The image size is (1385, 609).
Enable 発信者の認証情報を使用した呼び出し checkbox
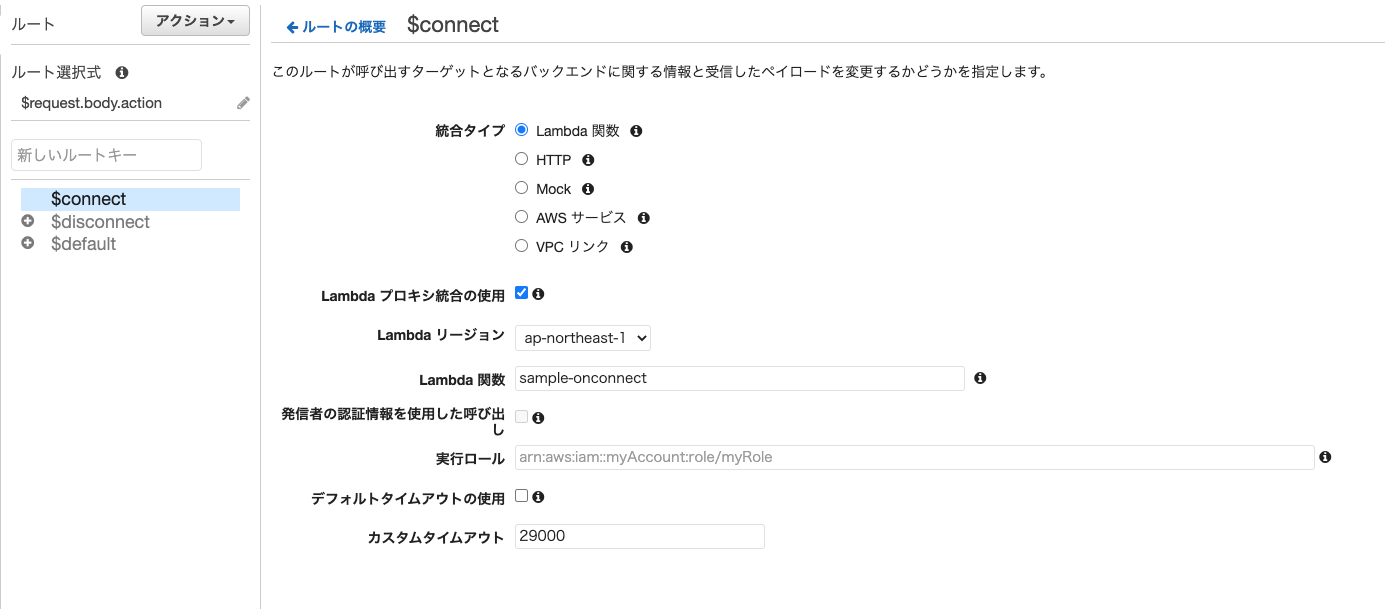tap(521, 416)
